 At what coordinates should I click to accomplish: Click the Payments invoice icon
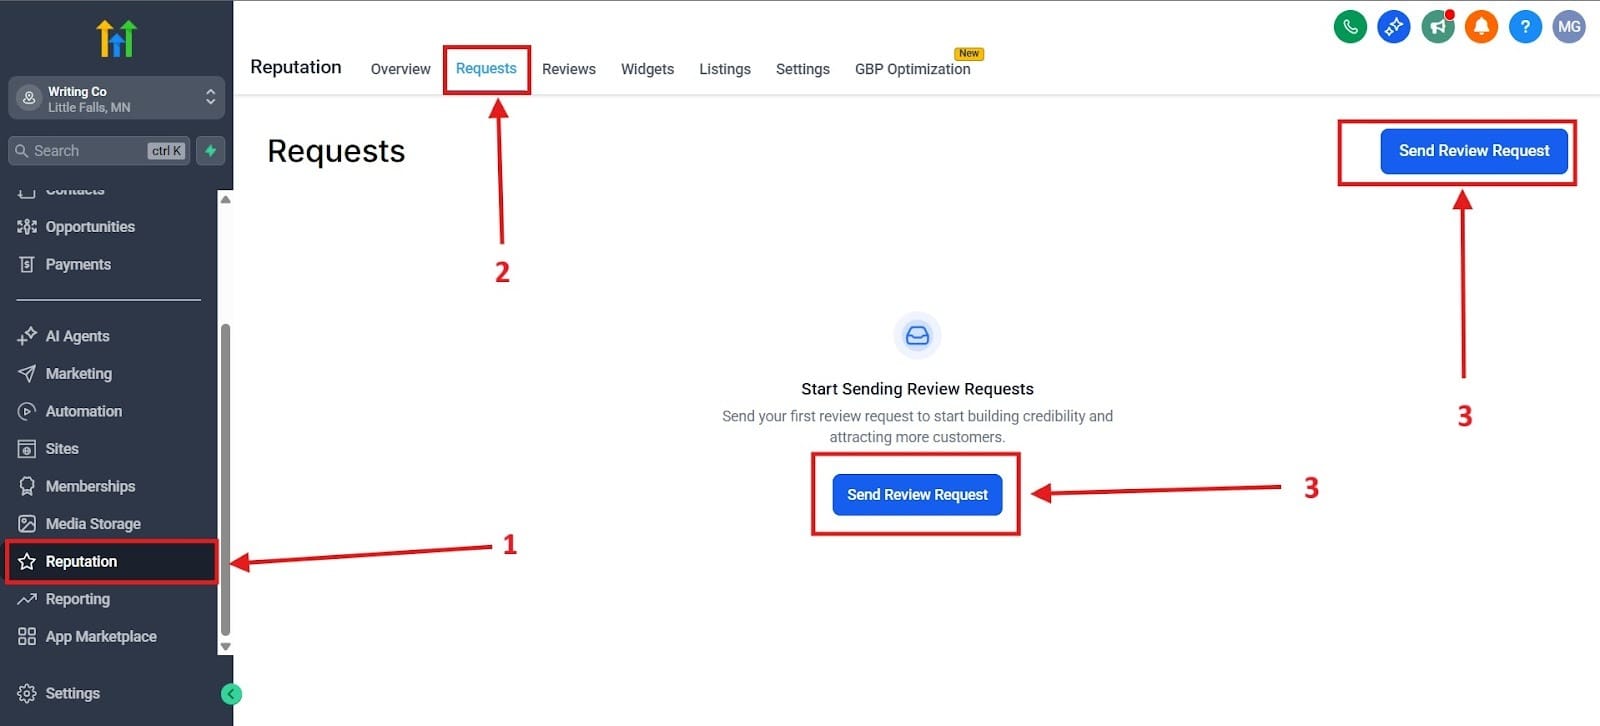pyautogui.click(x=27, y=264)
